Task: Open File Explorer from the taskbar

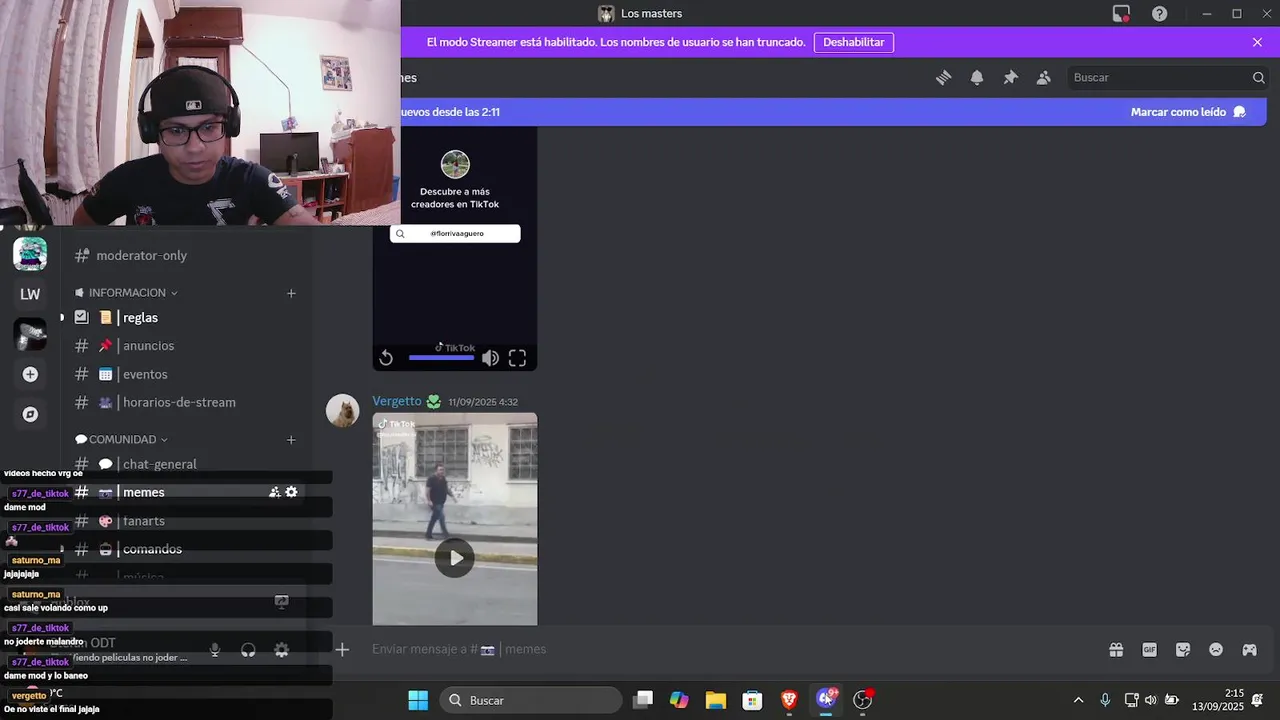Action: tap(715, 700)
